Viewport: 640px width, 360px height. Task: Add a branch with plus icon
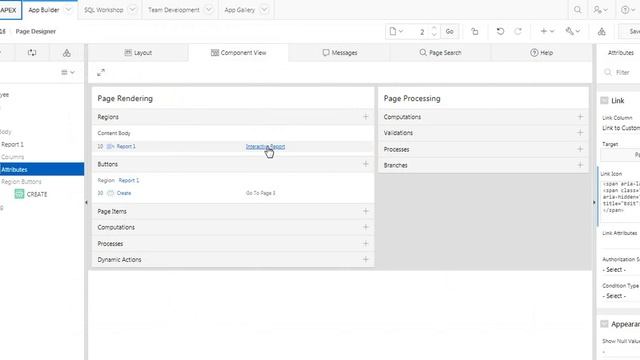[580, 165]
